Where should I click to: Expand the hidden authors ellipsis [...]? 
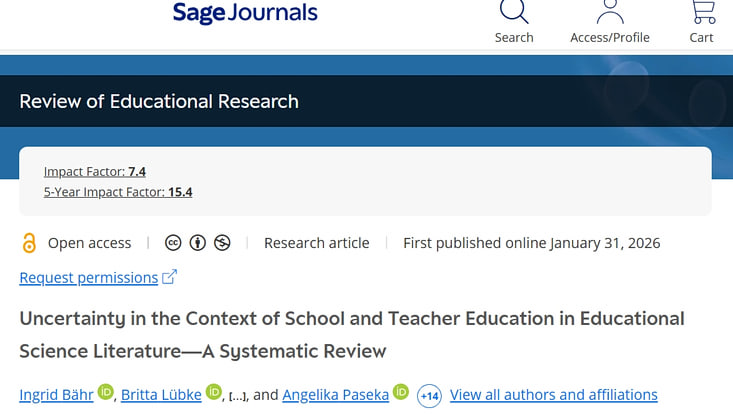pyautogui.click(x=237, y=397)
